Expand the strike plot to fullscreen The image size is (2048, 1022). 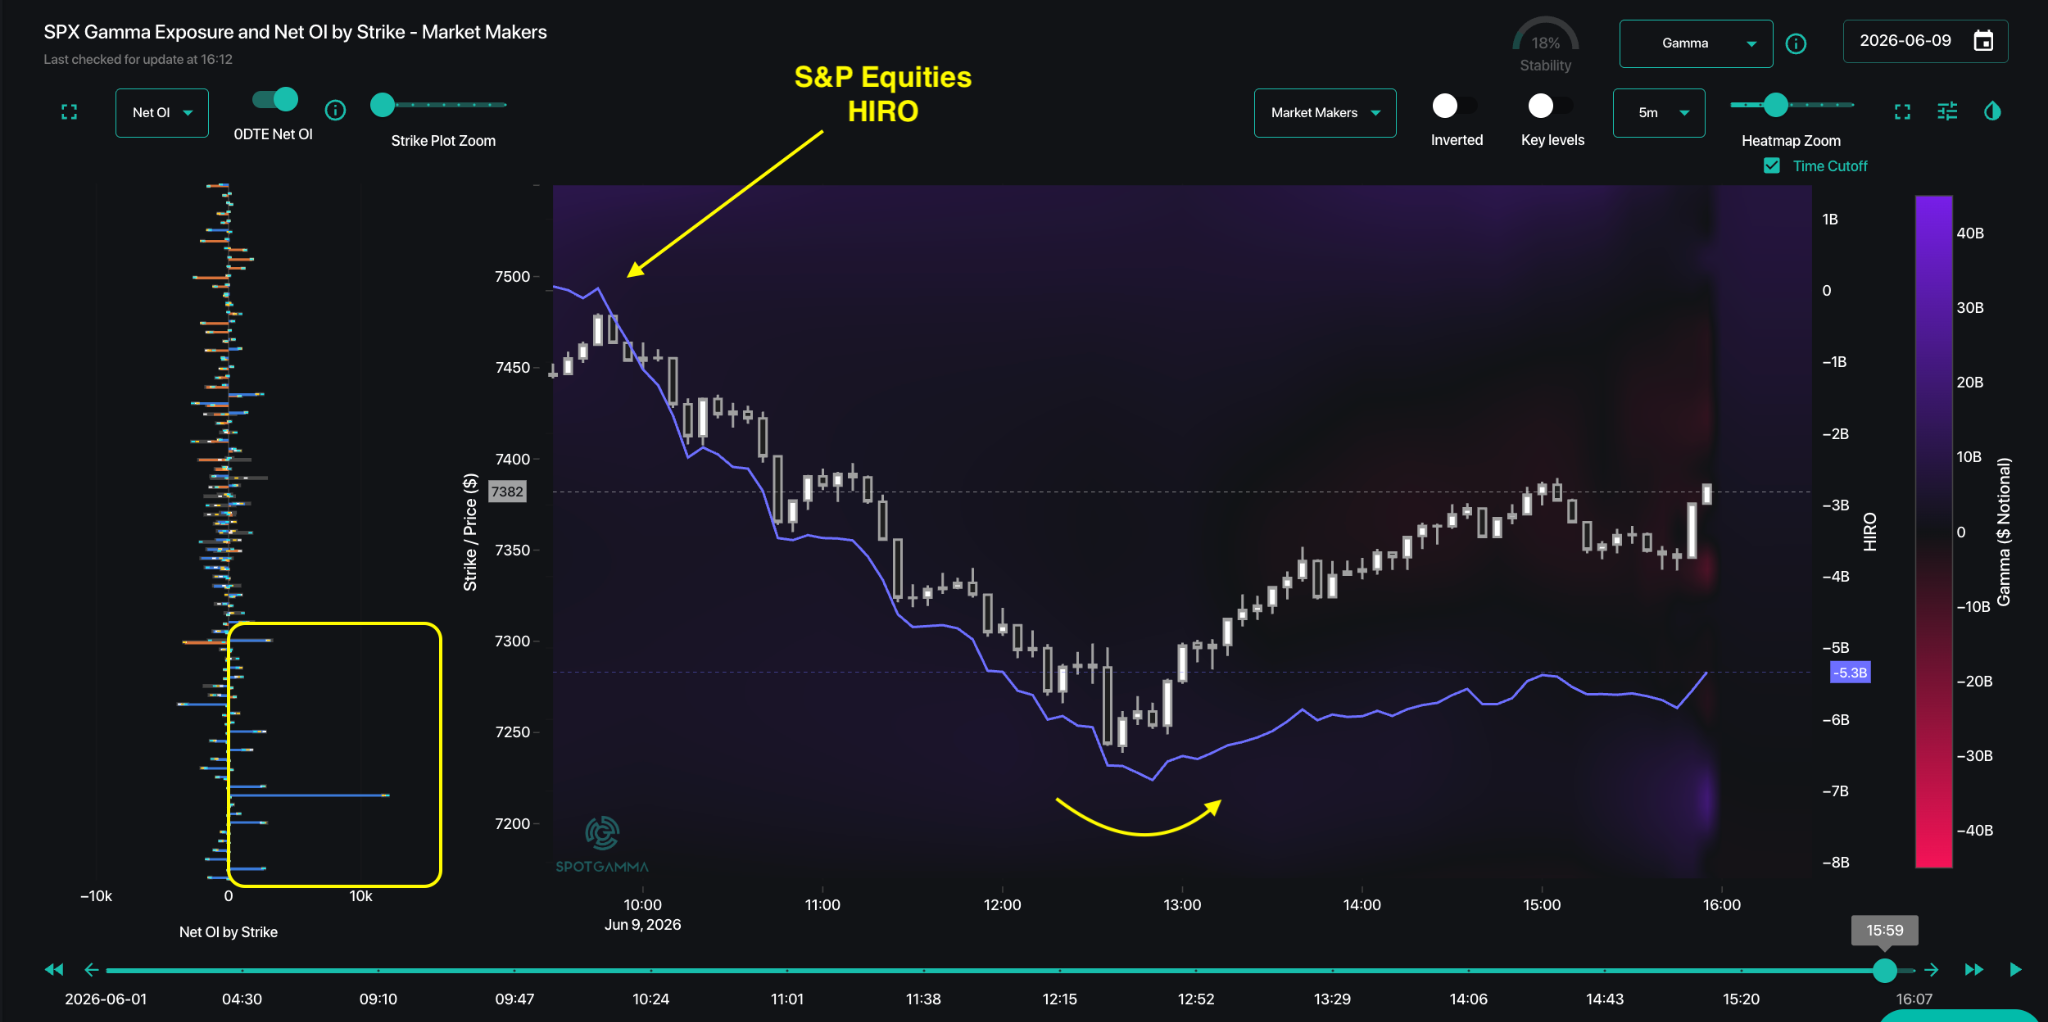(69, 112)
